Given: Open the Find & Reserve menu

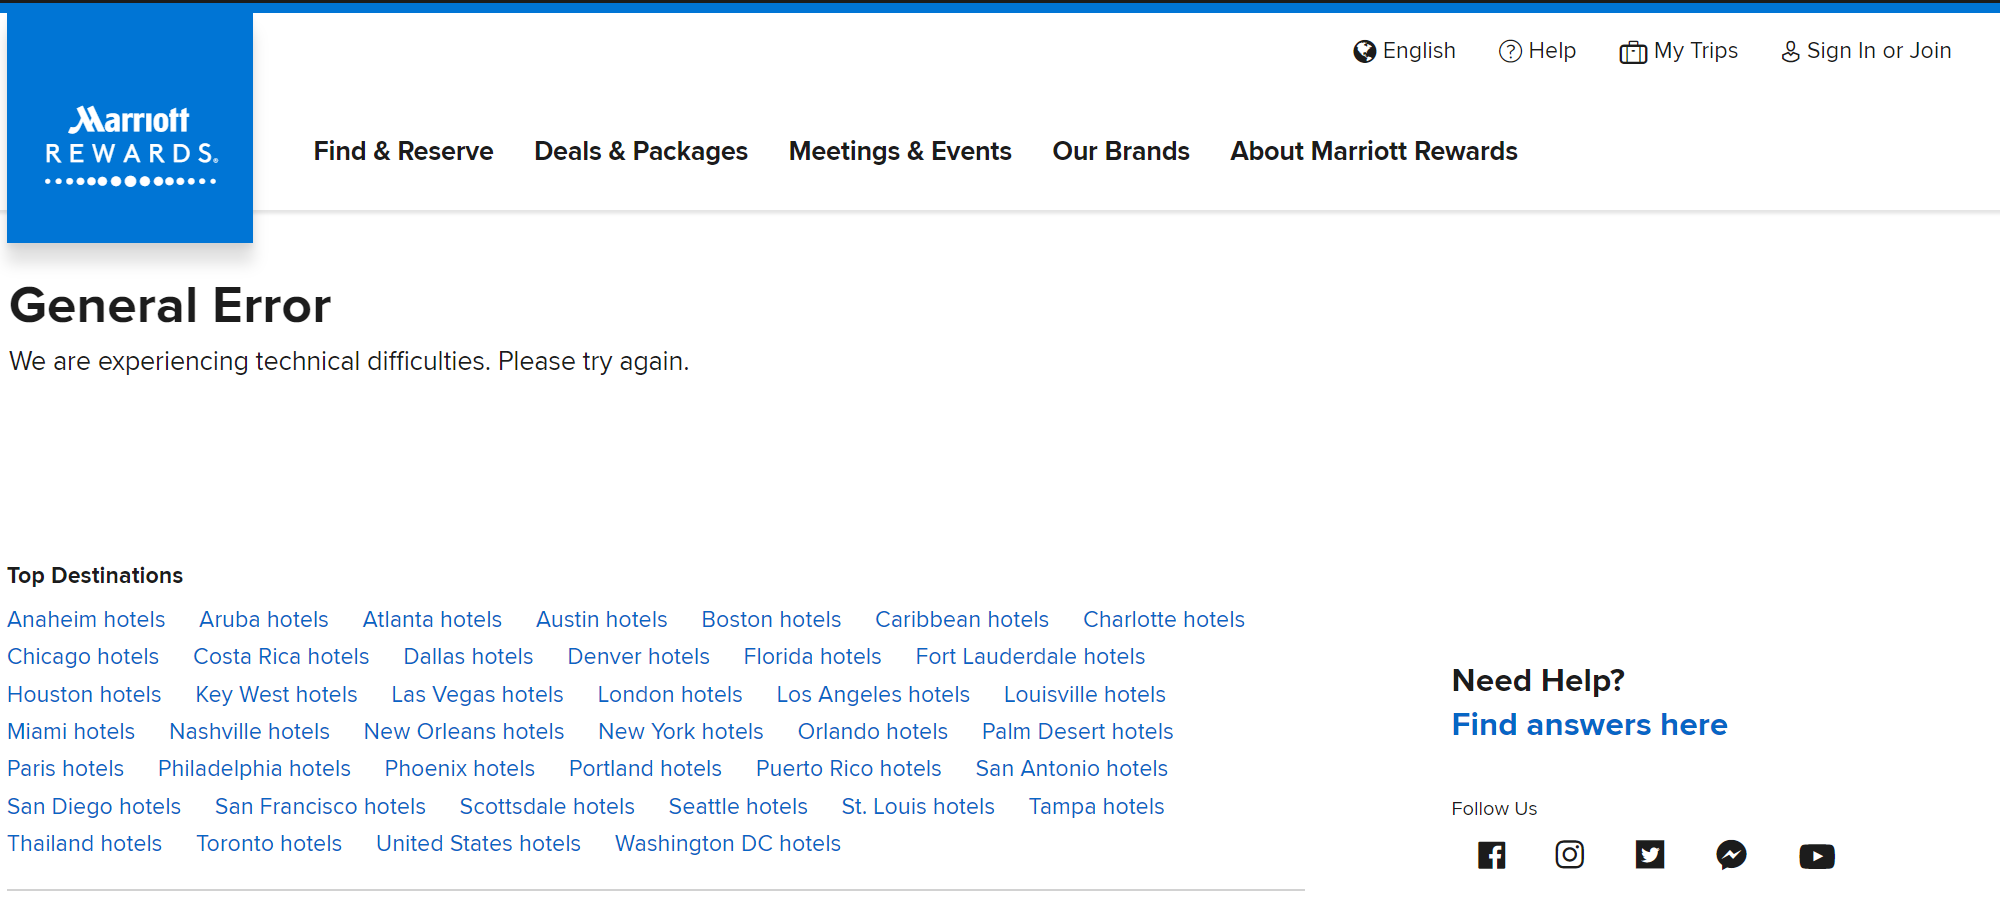Looking at the screenshot, I should [403, 151].
